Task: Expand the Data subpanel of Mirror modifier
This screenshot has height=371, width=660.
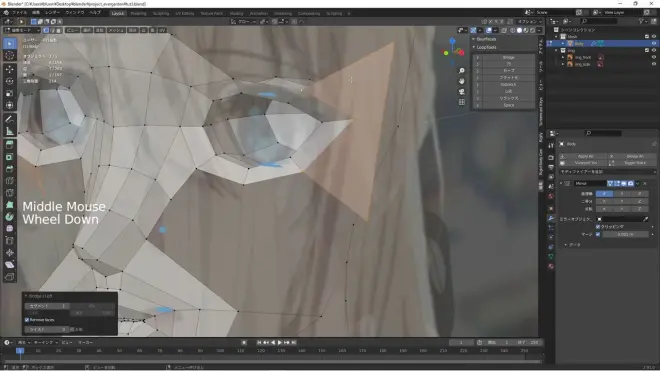Action: pyautogui.click(x=566, y=245)
